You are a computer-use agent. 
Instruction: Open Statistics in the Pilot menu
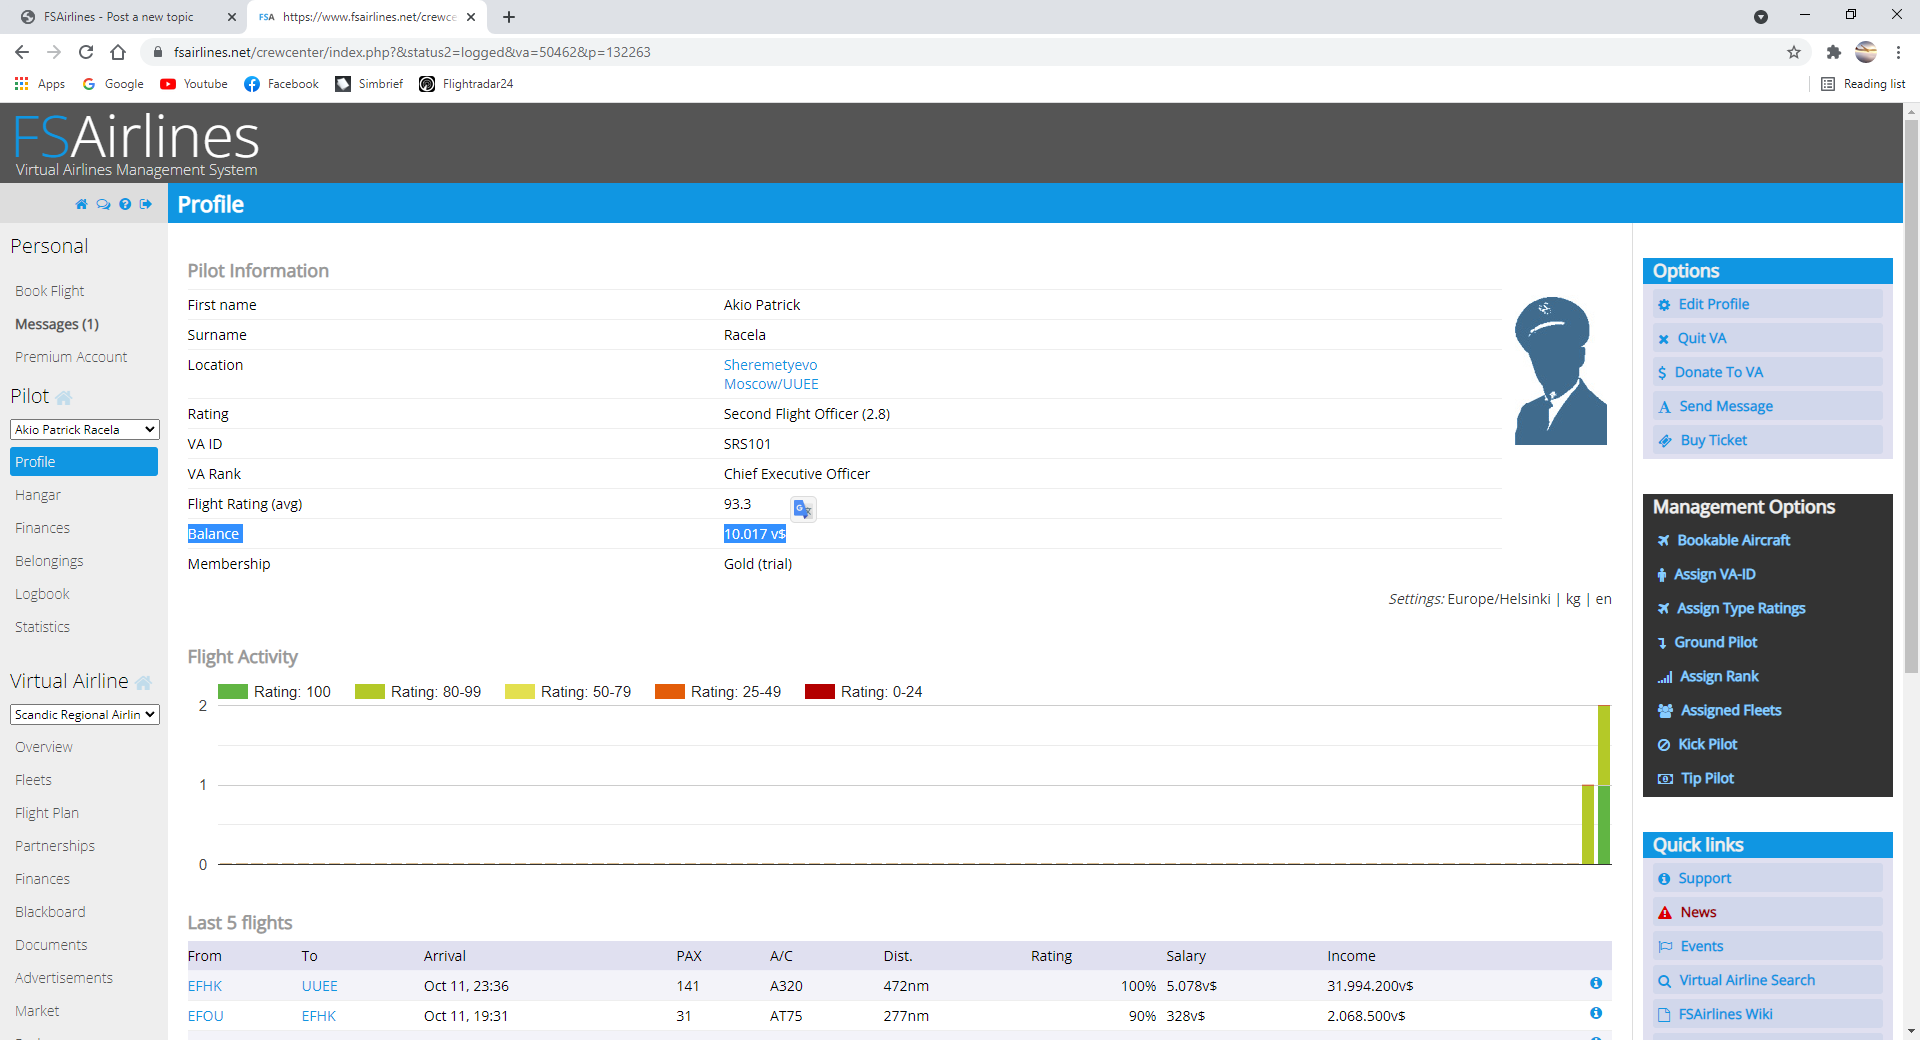pos(42,627)
